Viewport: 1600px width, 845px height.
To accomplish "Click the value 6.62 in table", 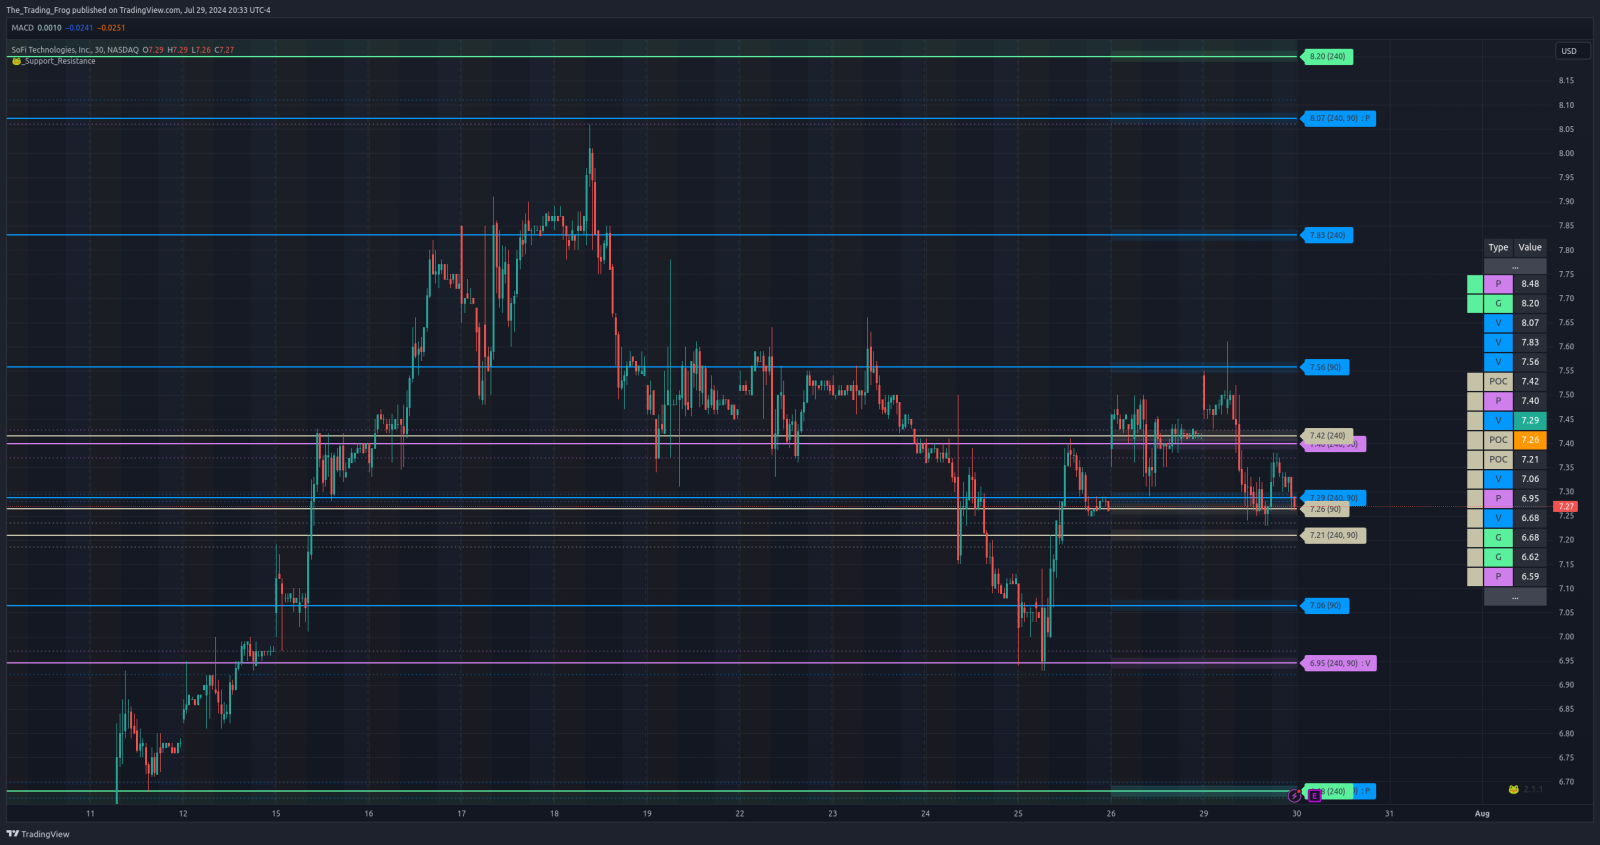I will pyautogui.click(x=1530, y=557).
